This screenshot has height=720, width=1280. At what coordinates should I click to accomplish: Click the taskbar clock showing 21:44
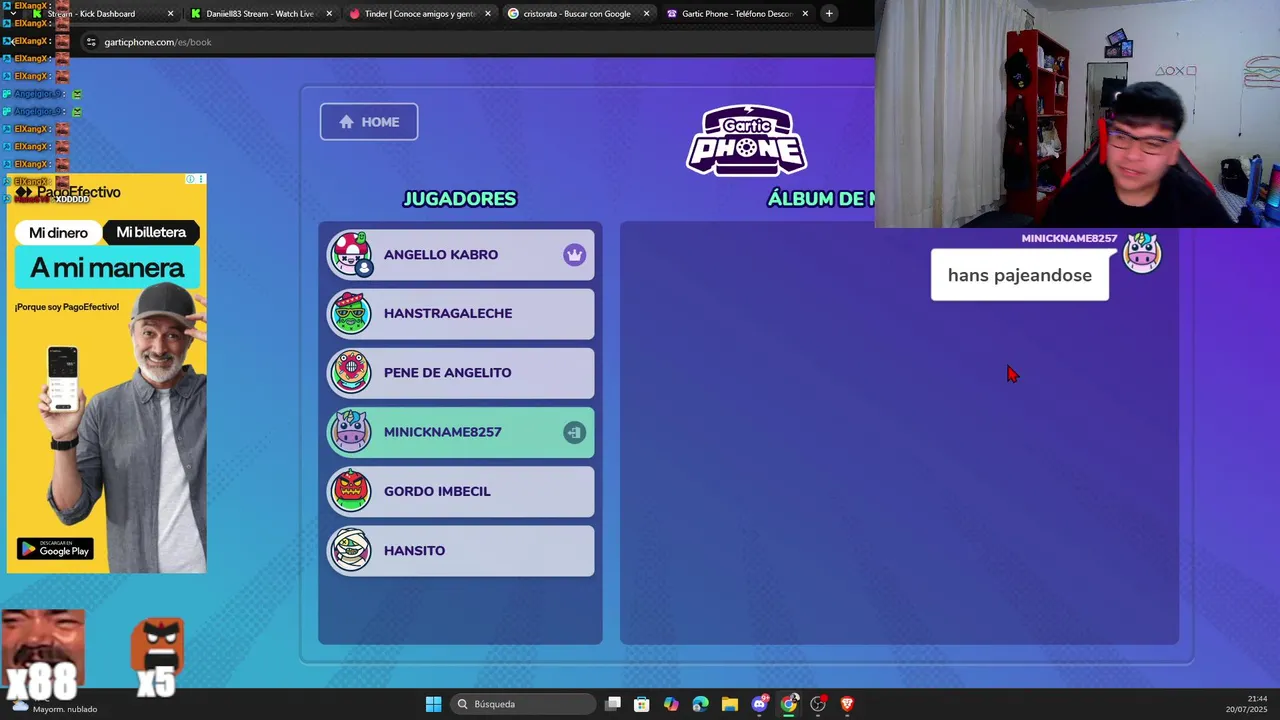pos(1247,704)
